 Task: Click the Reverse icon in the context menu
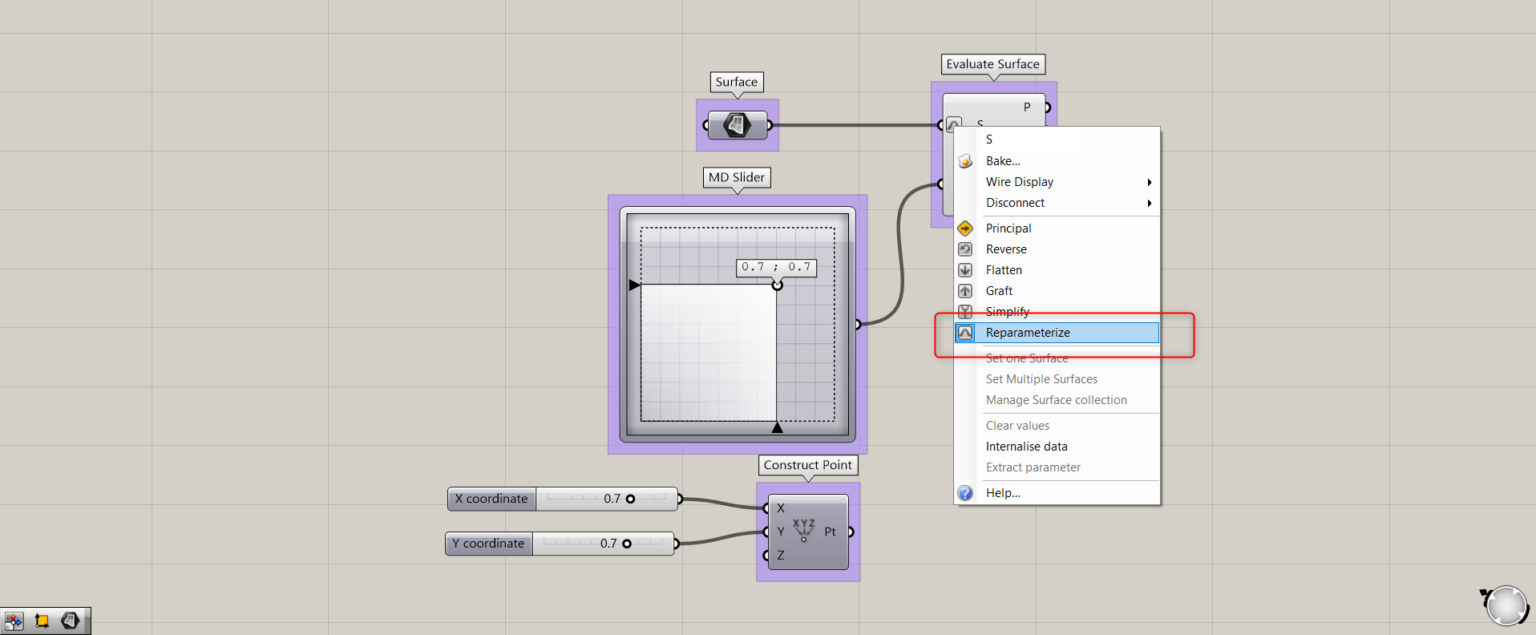pos(965,249)
